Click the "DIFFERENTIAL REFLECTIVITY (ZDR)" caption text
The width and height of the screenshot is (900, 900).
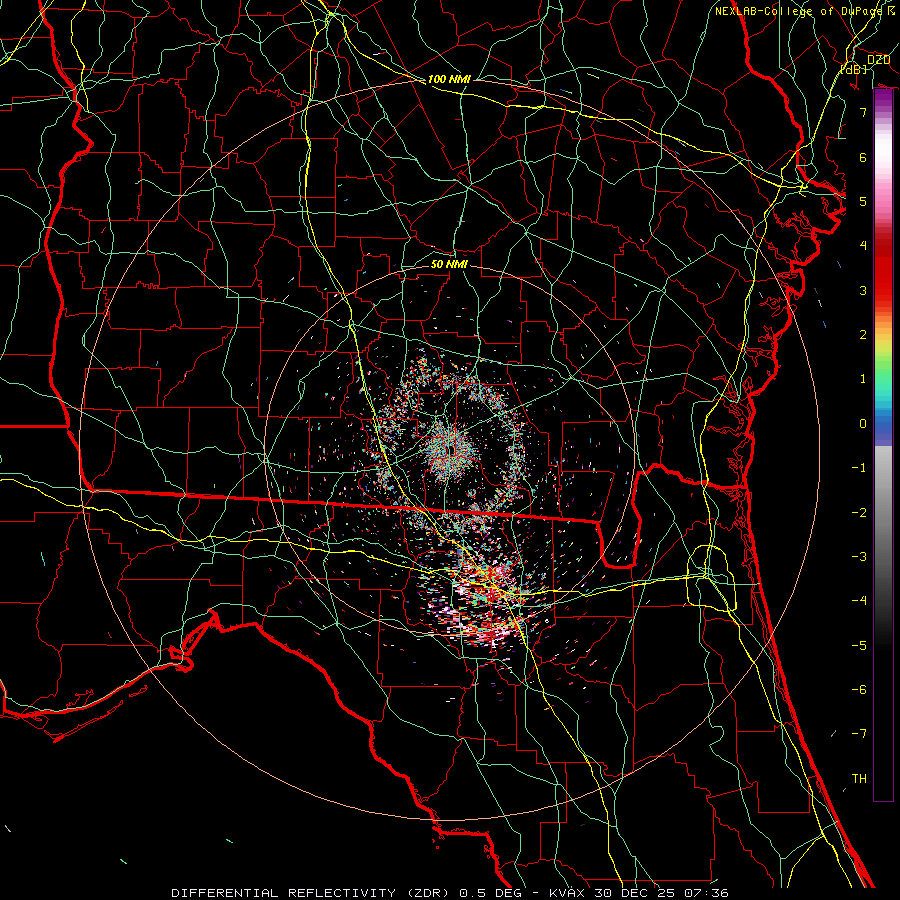click(312, 893)
